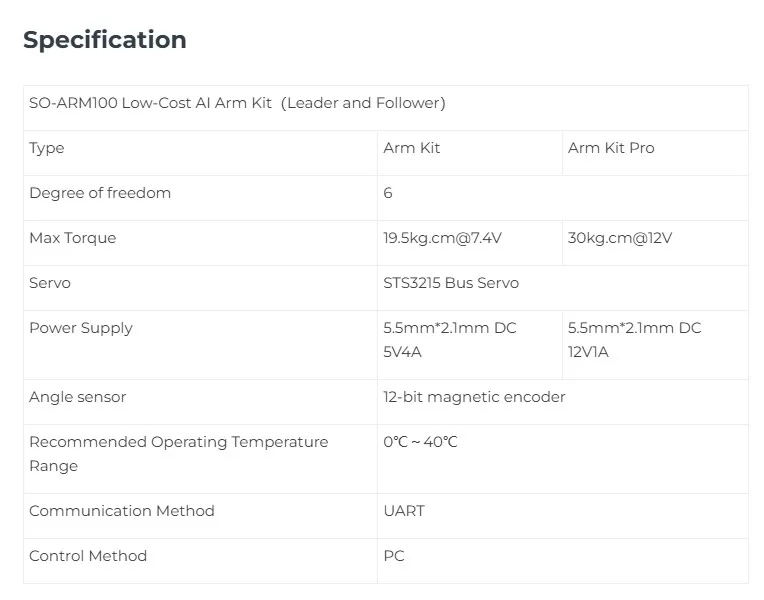Viewport: 764px width, 600px height.
Task: Click the value 6 for degree of freedom
Action: tap(388, 193)
